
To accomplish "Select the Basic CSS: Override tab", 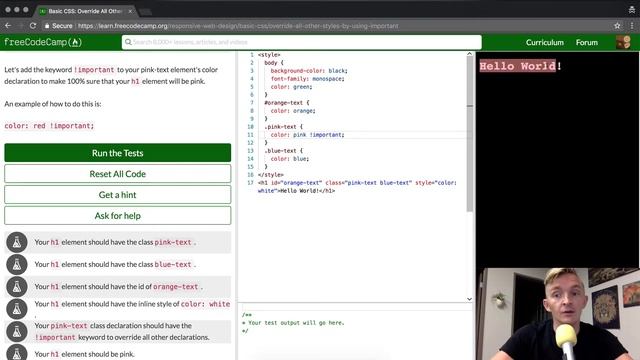I will [x=85, y=11].
